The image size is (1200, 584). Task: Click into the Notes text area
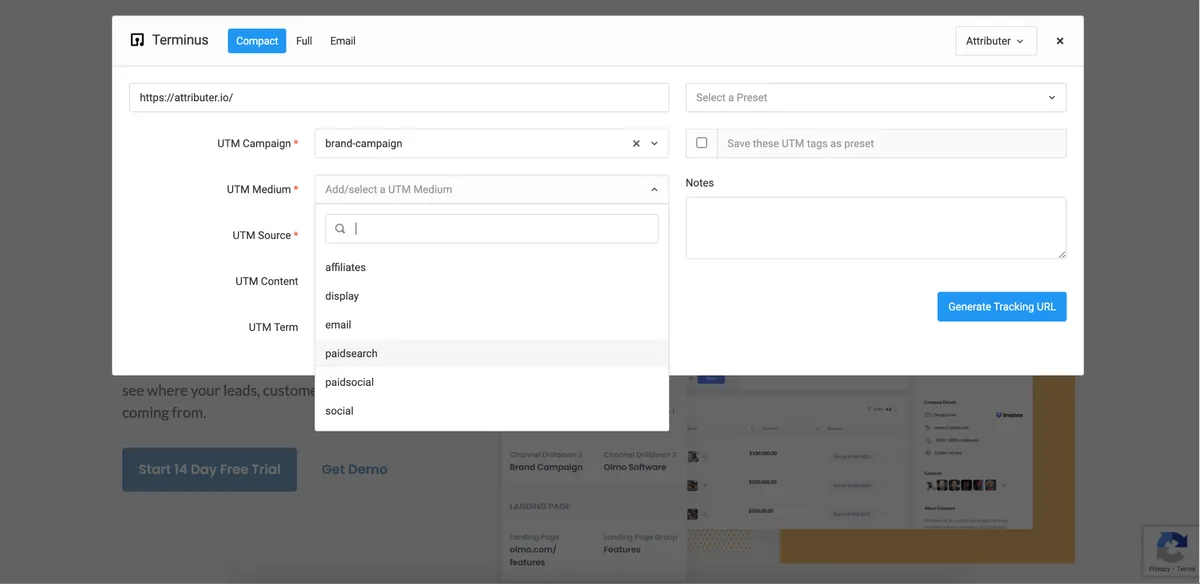click(875, 228)
